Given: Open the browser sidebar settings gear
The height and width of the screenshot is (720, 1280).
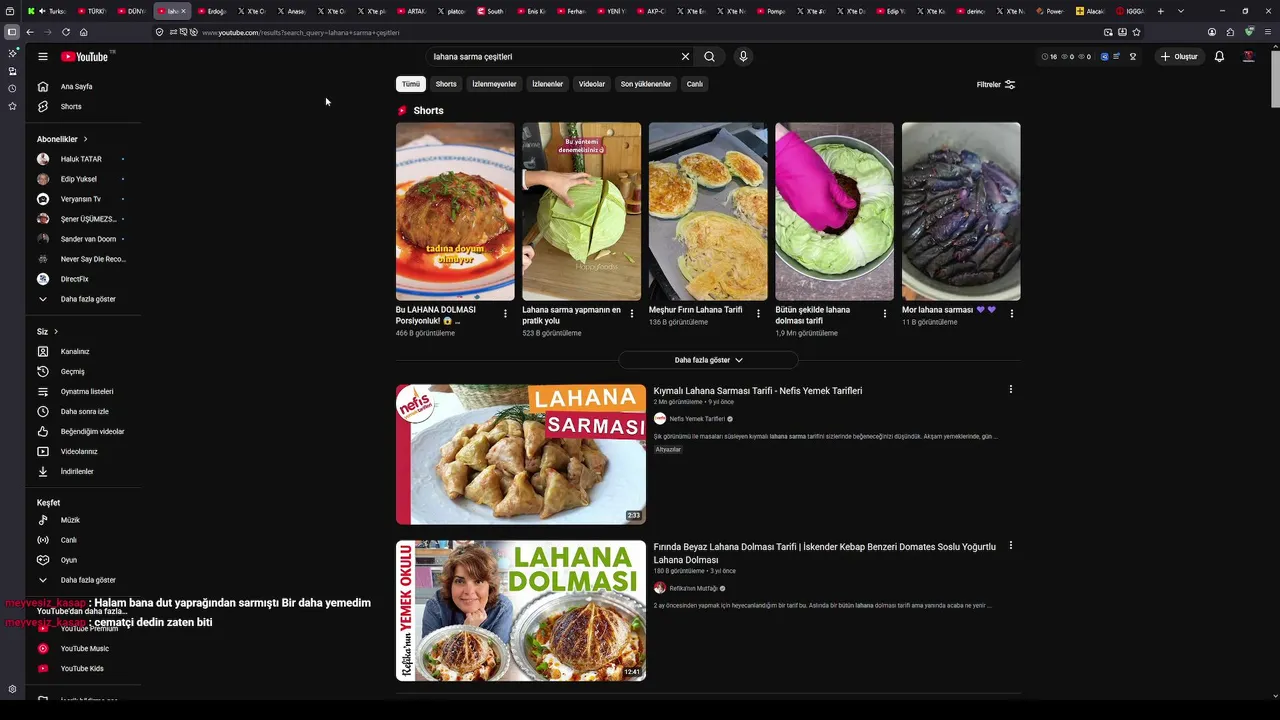Looking at the screenshot, I should (x=12, y=689).
